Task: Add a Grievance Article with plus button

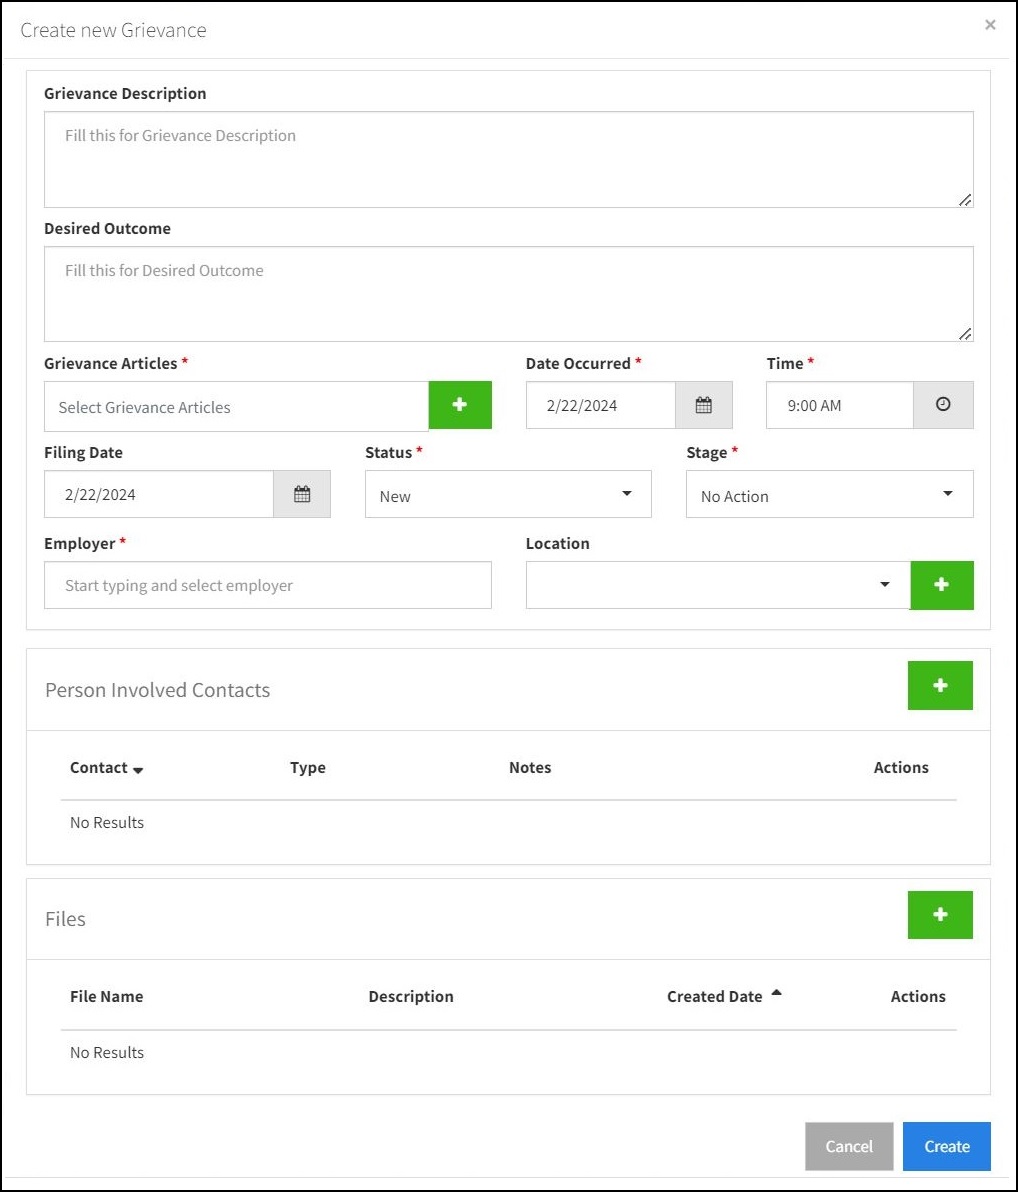Action: (x=460, y=405)
